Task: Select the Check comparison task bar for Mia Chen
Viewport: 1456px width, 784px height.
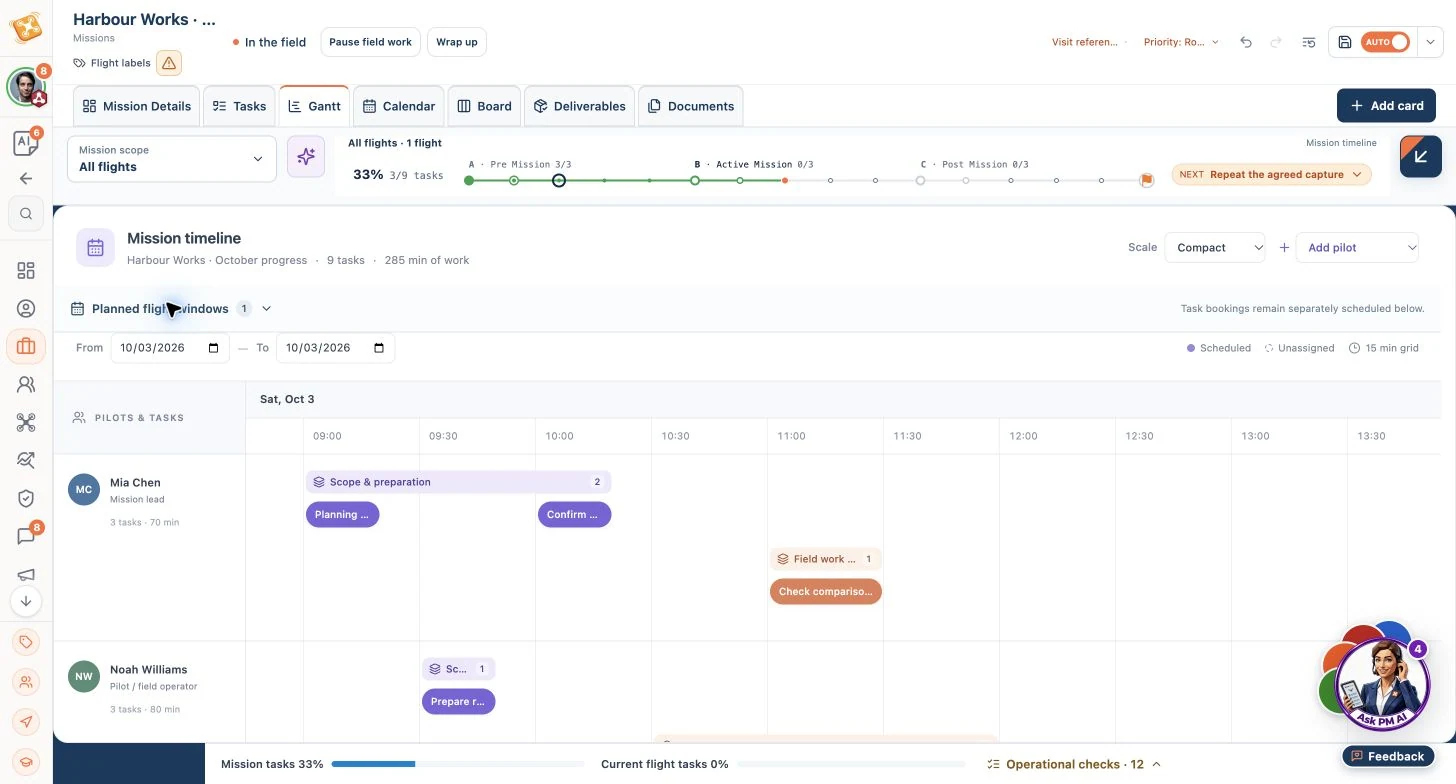Action: coord(826,591)
